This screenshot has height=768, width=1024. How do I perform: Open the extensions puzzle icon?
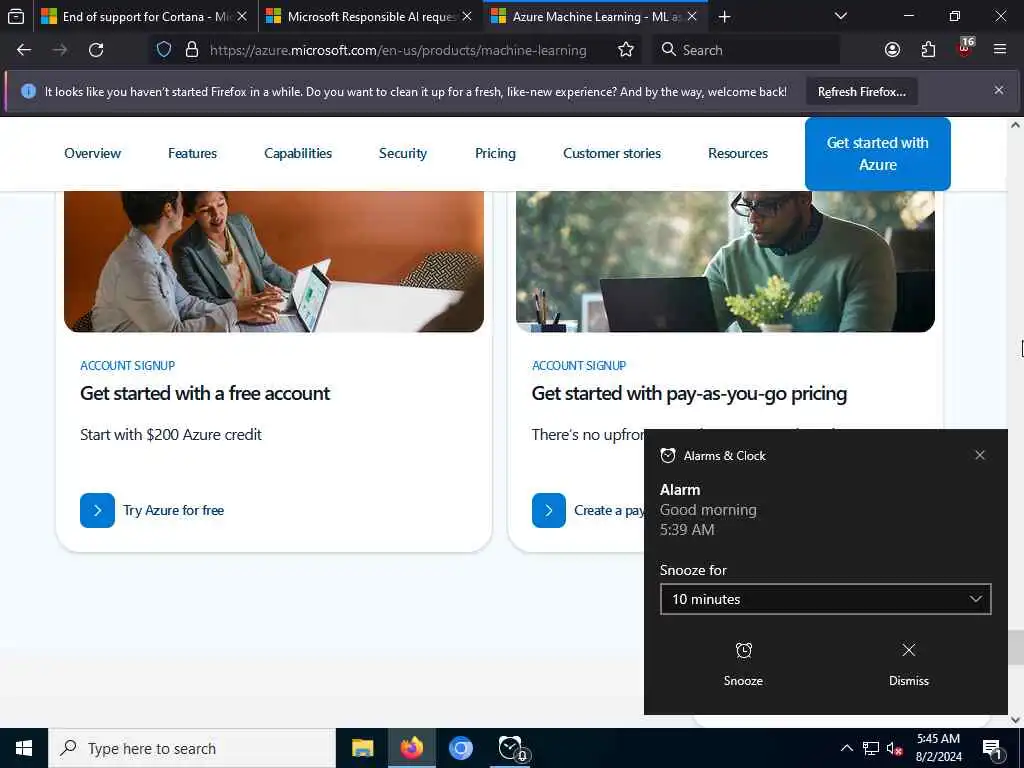click(x=928, y=50)
